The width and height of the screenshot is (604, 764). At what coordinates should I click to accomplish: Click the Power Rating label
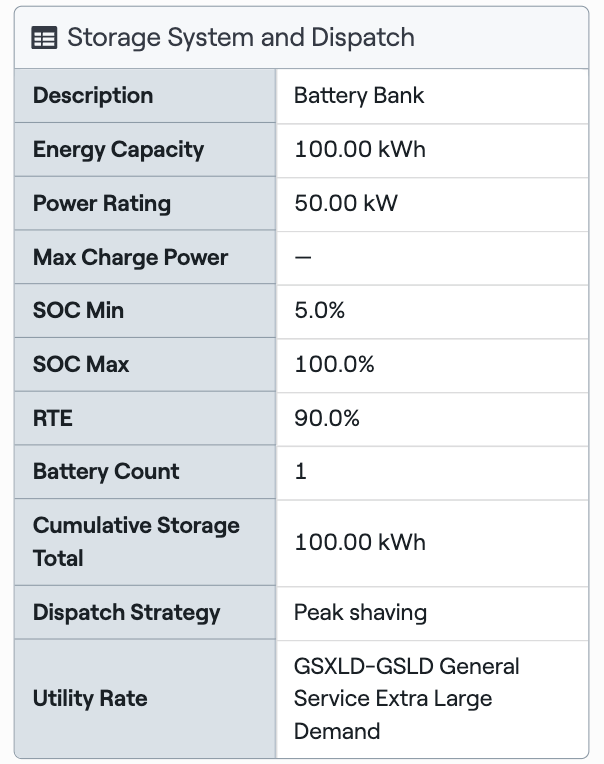click(x=102, y=204)
